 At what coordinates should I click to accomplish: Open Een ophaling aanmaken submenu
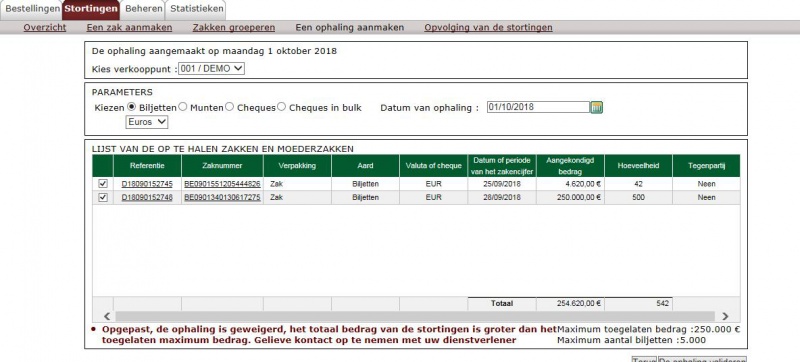coord(349,28)
